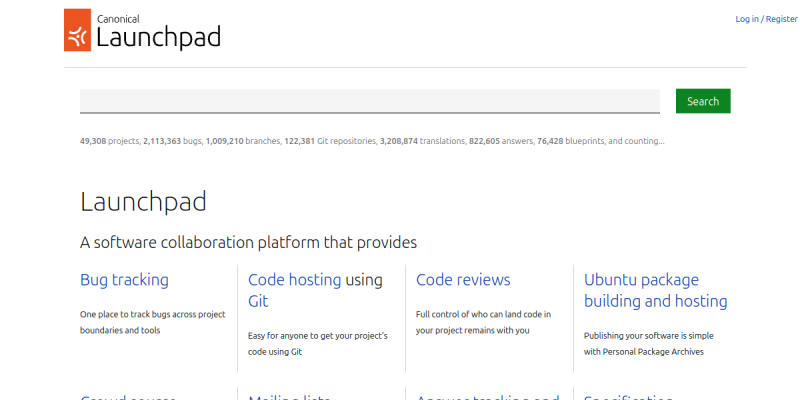Open the Canonical Launchpad wordmark link
The image size is (800, 400).
(158, 32)
